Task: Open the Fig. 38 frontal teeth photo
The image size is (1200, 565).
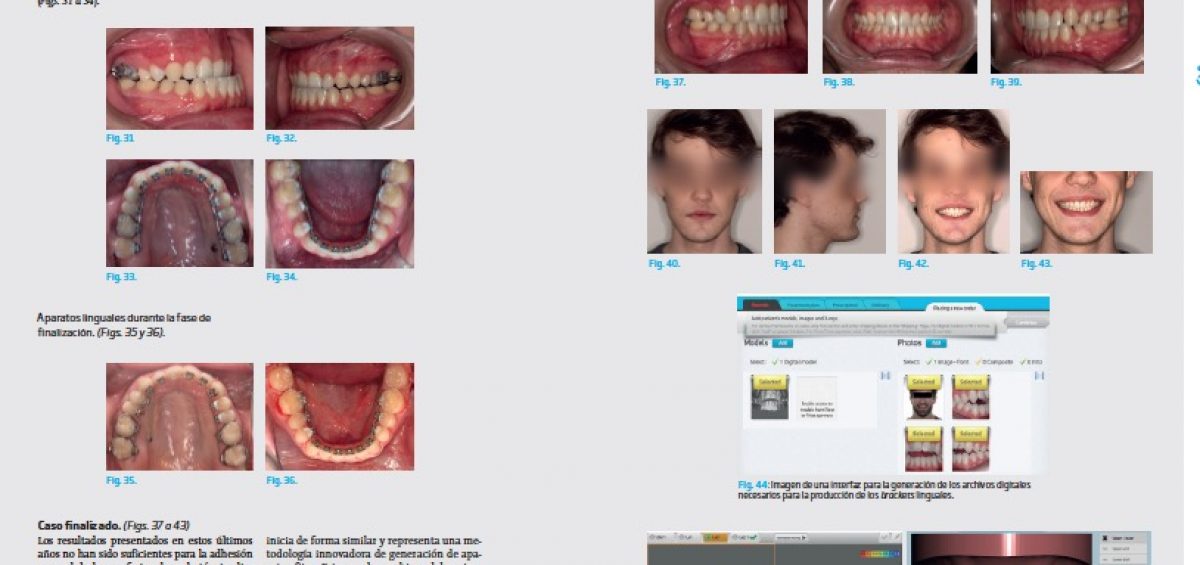Action: (x=900, y=37)
